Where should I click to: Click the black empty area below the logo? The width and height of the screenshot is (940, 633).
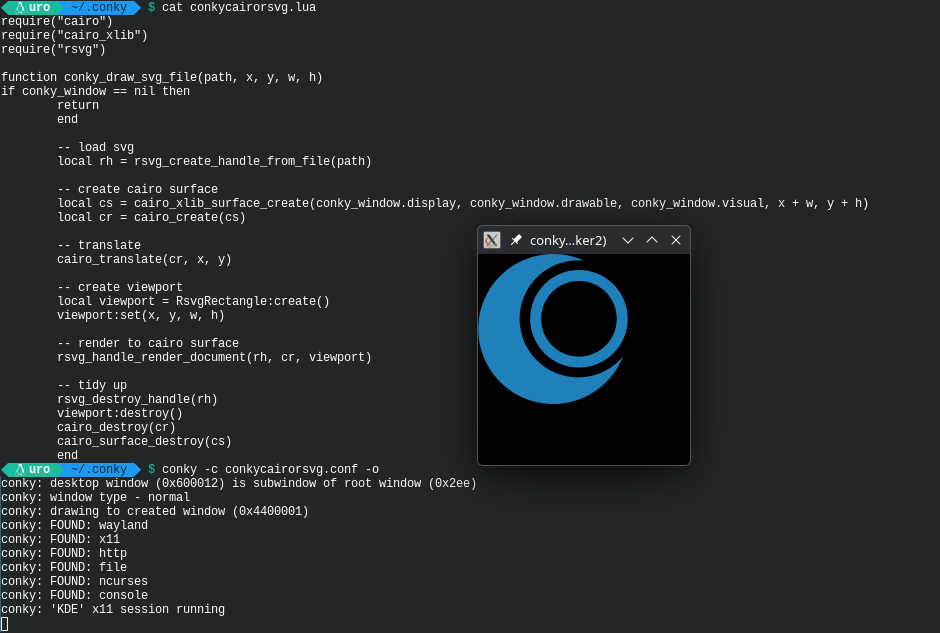[584, 435]
